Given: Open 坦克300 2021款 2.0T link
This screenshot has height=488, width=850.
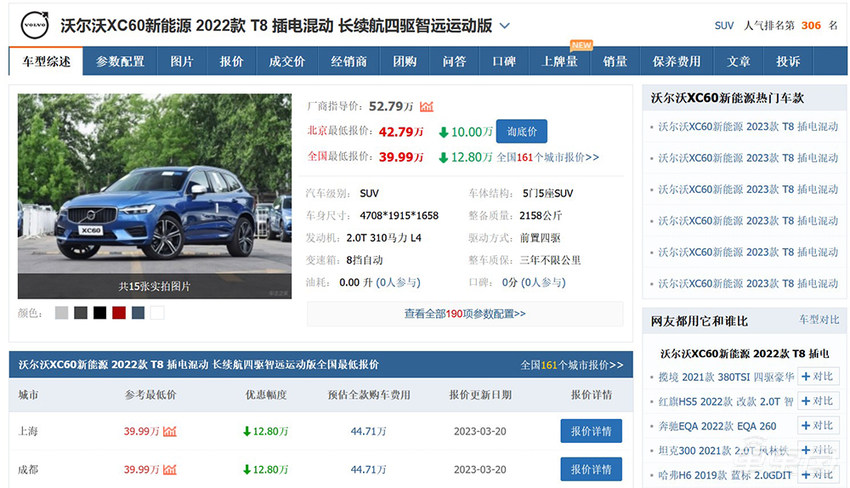Looking at the screenshot, I should tap(723, 451).
